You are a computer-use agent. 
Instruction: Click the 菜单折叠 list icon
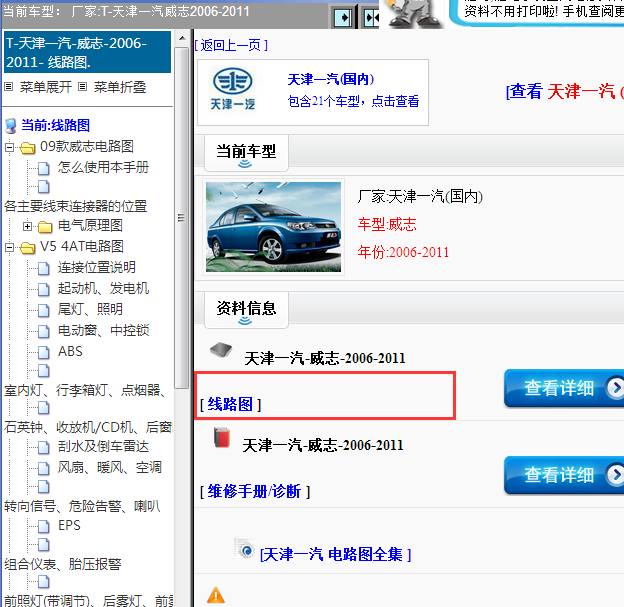[x=82, y=86]
